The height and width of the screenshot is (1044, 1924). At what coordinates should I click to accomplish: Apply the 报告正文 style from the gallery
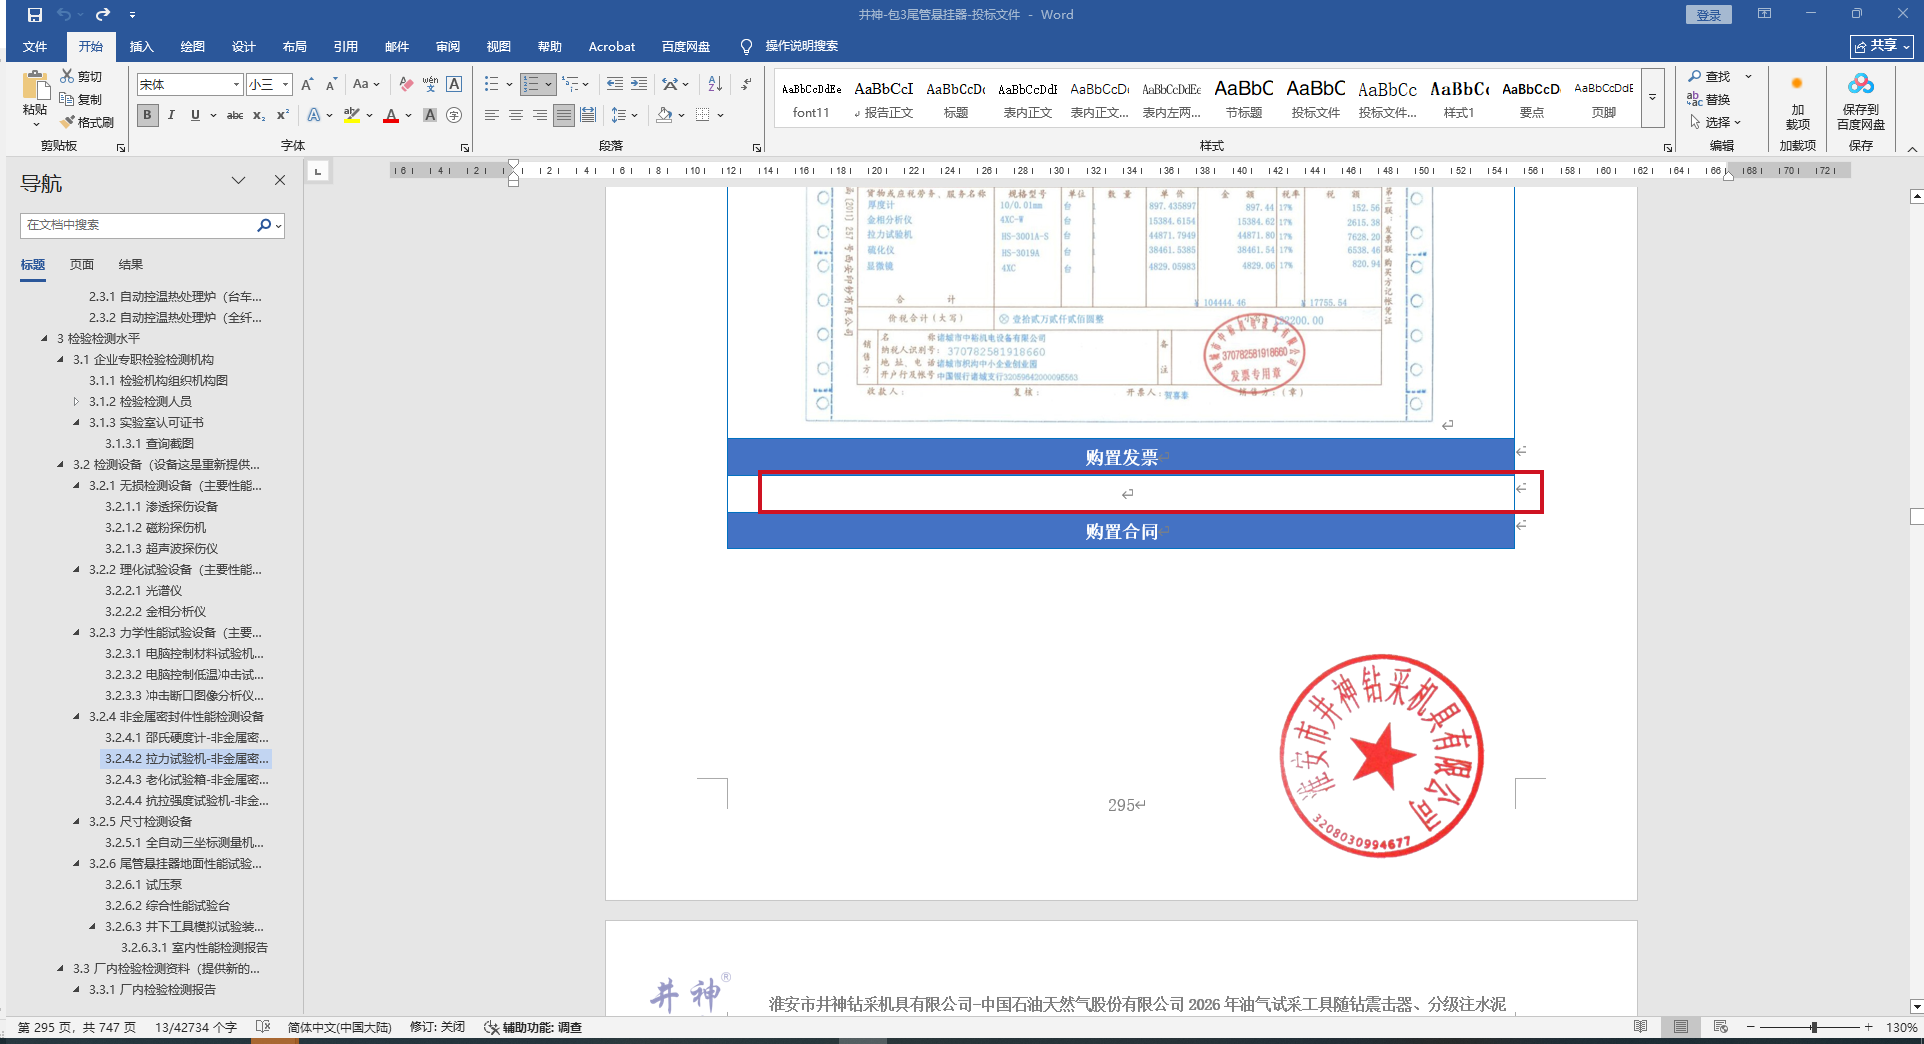(x=884, y=98)
